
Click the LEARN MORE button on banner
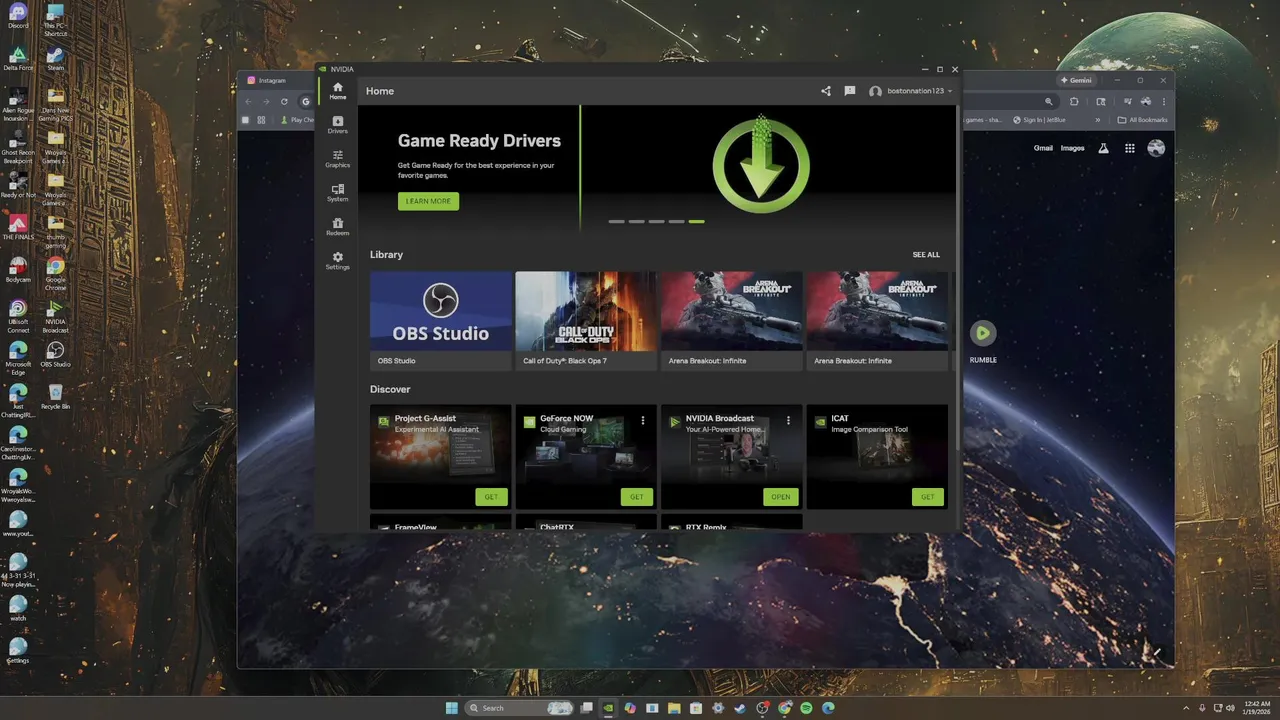pos(428,201)
